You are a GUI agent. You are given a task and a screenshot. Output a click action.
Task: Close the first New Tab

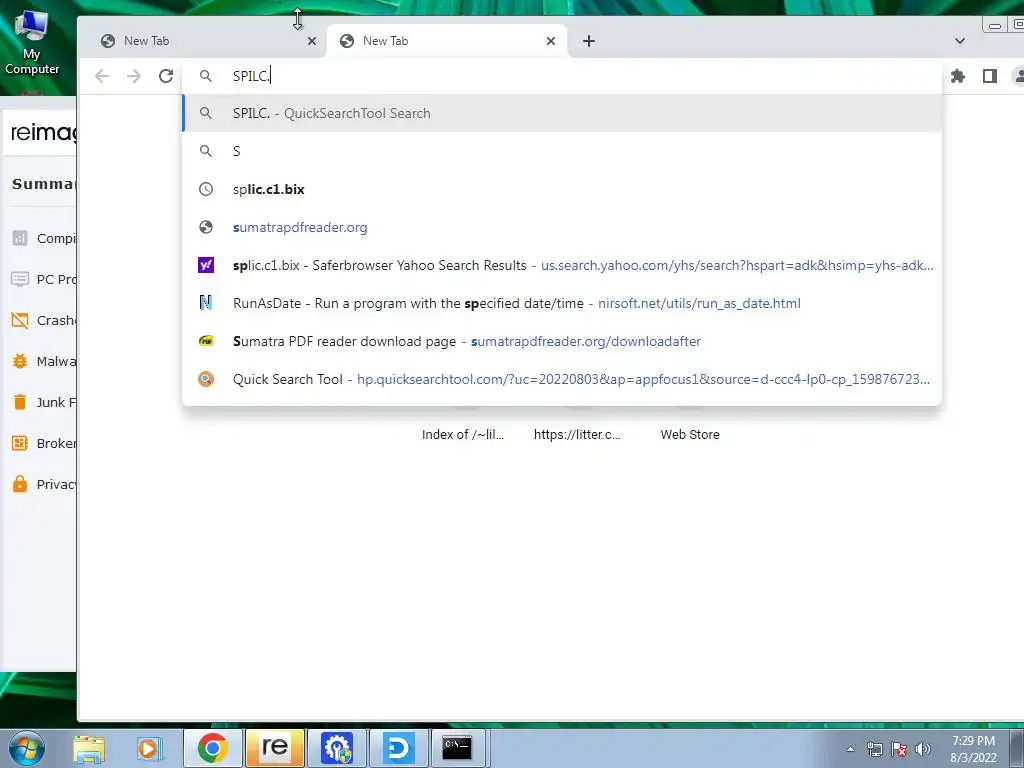312,41
